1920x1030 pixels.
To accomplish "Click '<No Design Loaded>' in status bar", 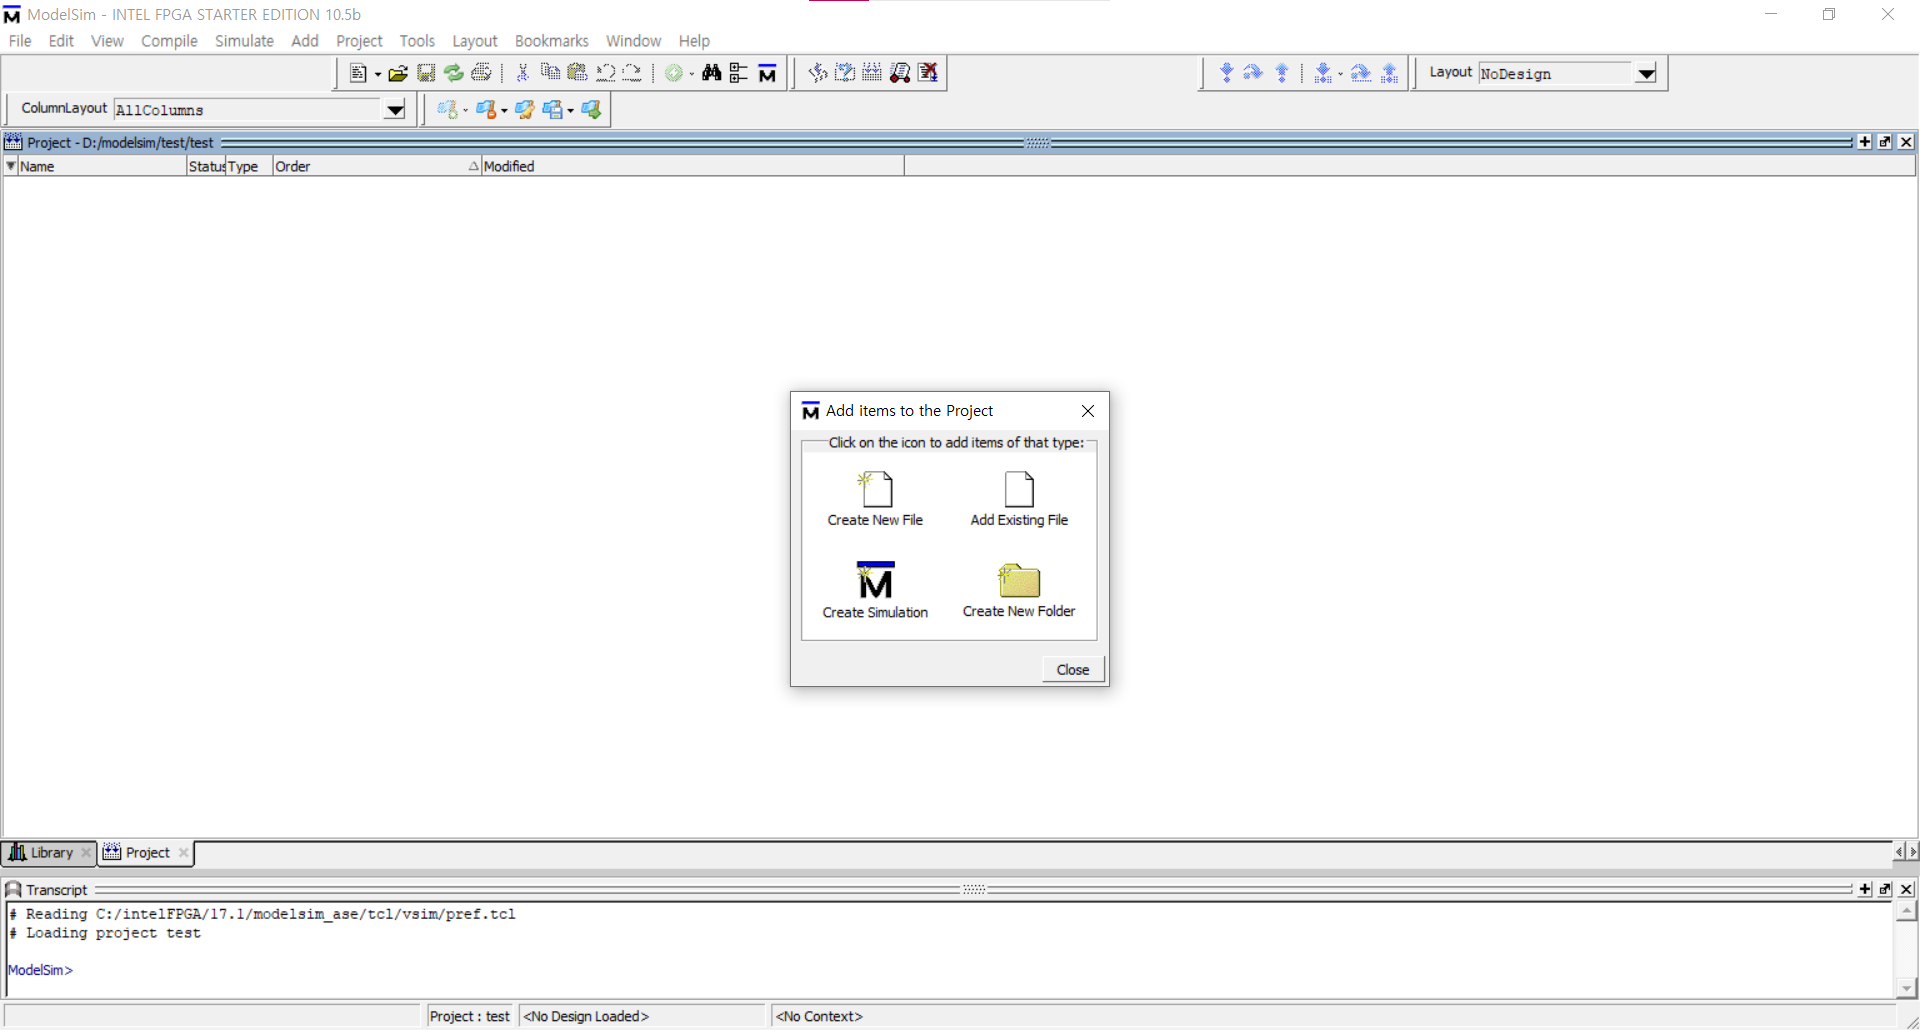I will click(x=586, y=1016).
